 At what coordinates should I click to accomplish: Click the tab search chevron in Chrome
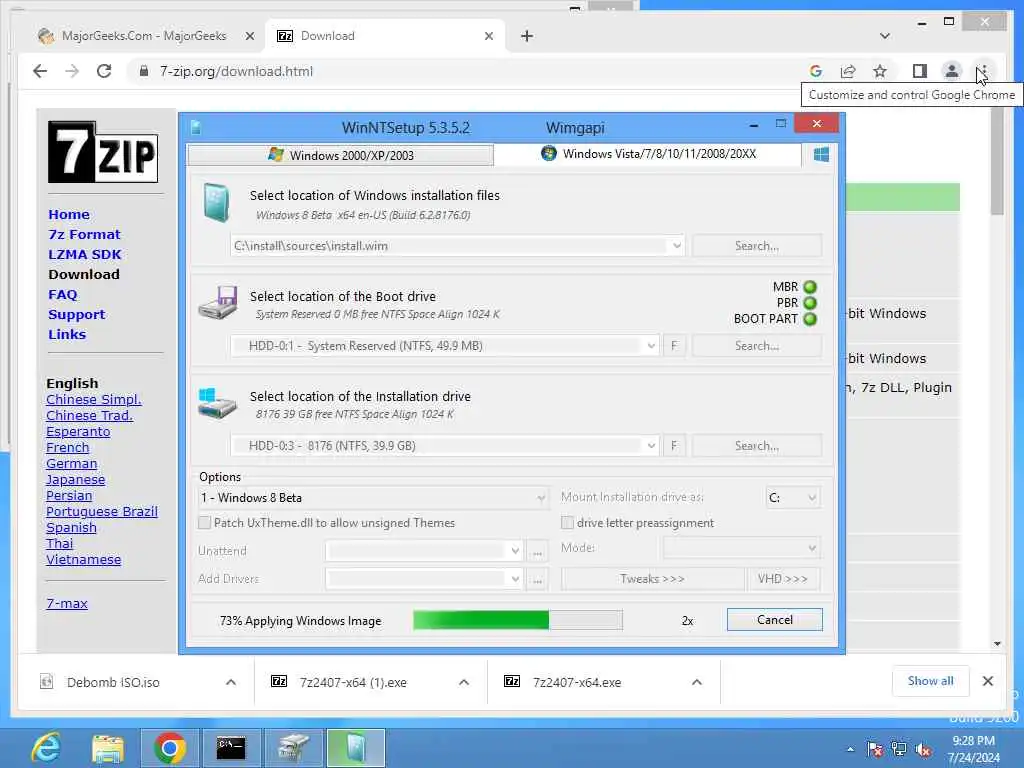click(x=885, y=36)
